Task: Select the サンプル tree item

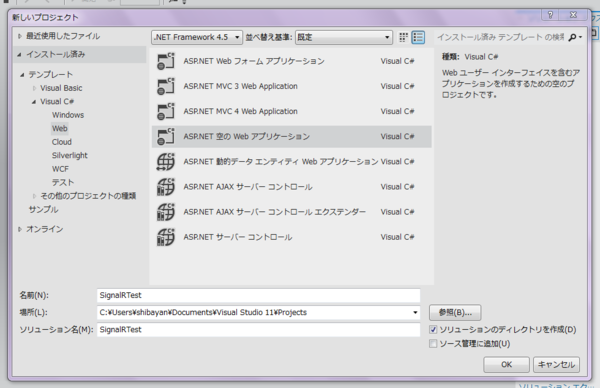Action: (43, 209)
